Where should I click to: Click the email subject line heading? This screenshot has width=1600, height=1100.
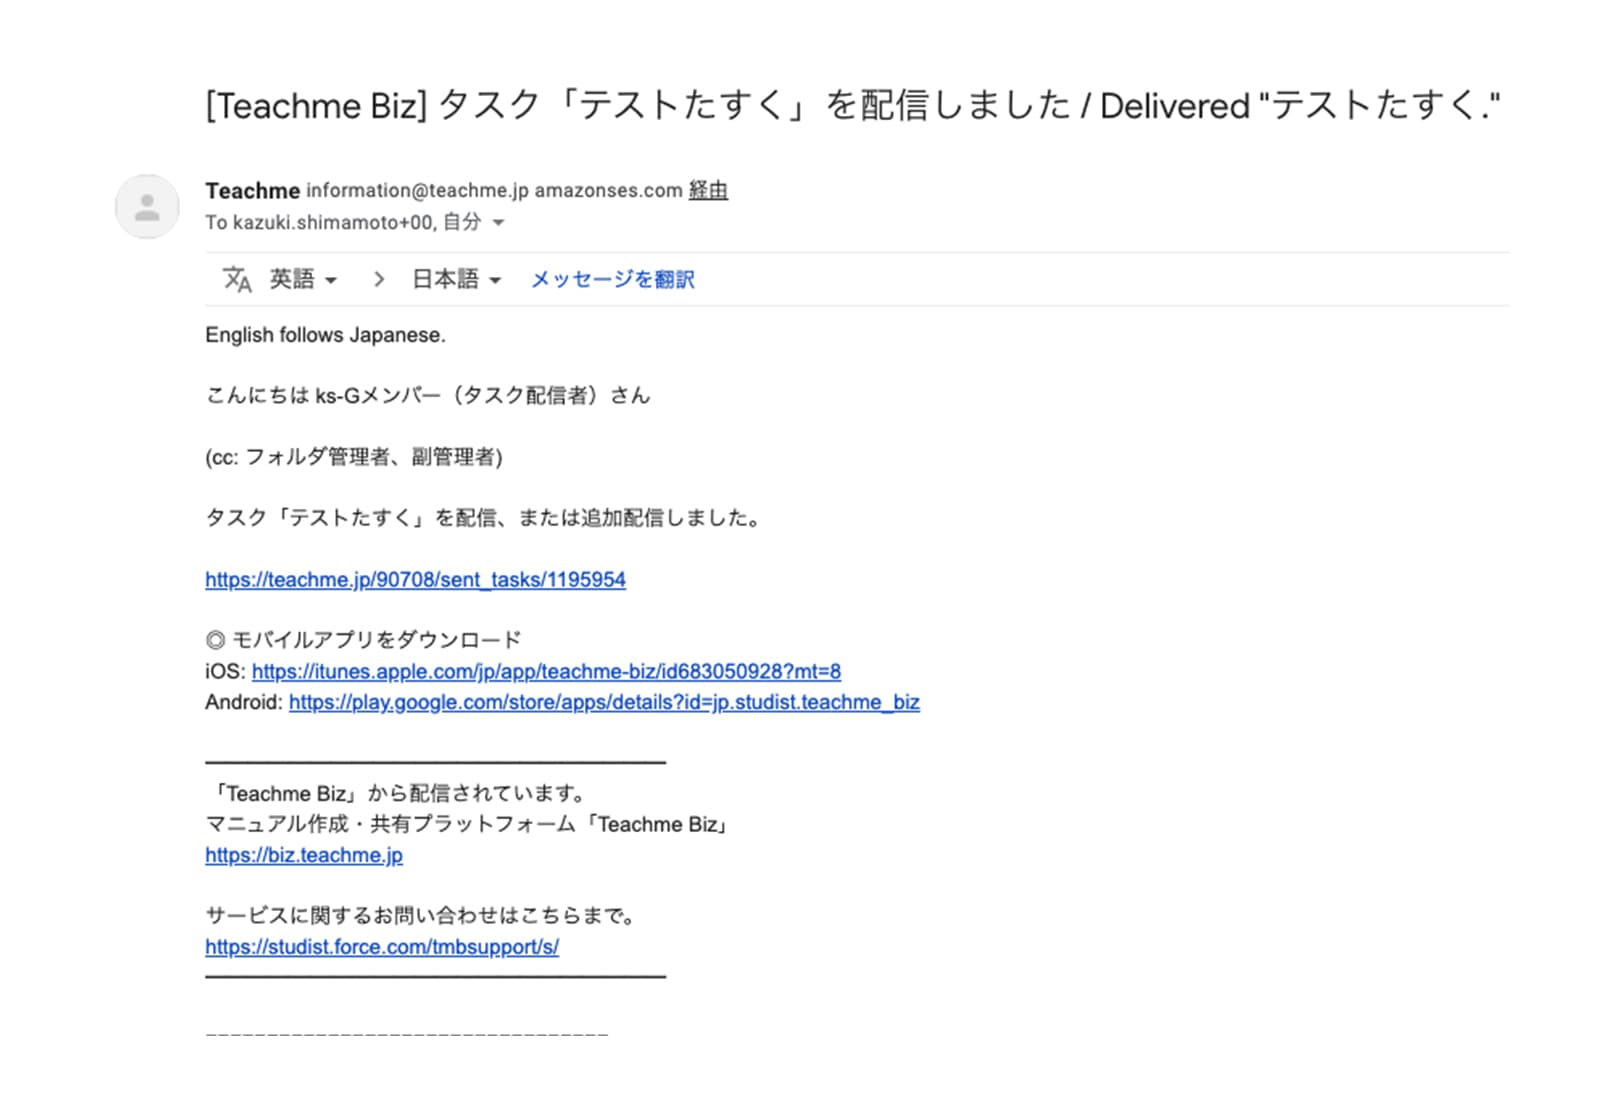point(852,105)
